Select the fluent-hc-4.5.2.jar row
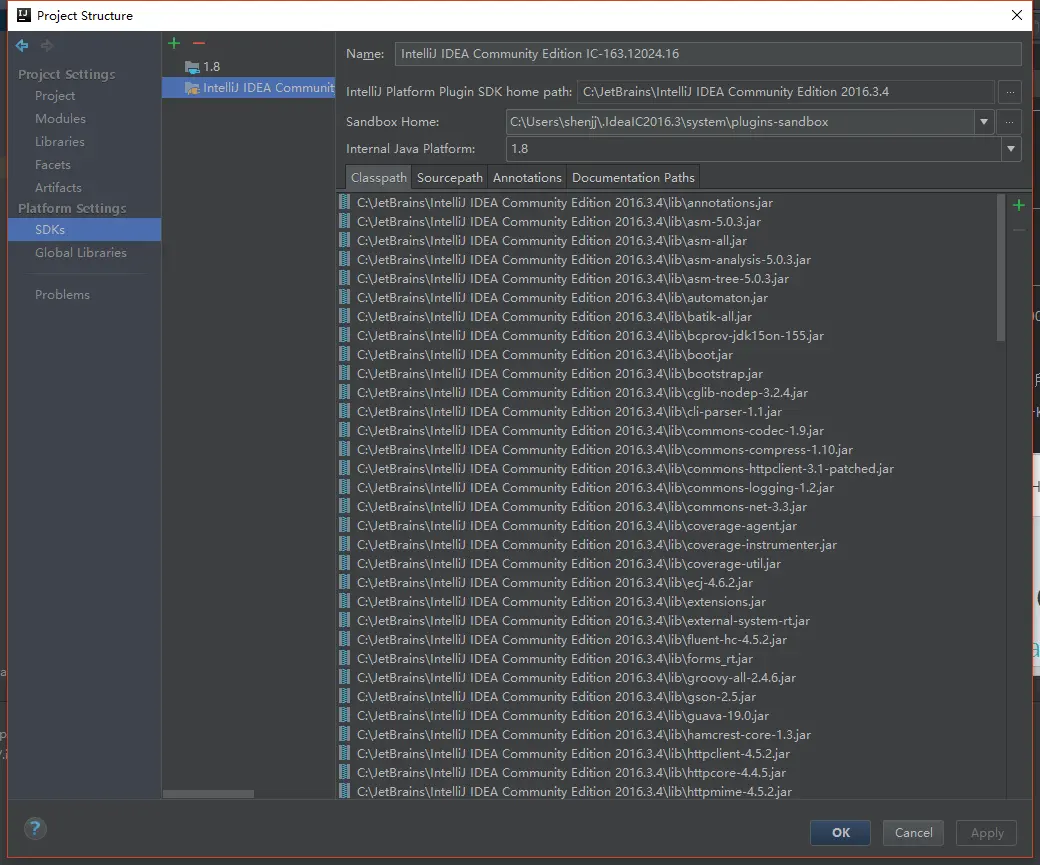 point(667,640)
